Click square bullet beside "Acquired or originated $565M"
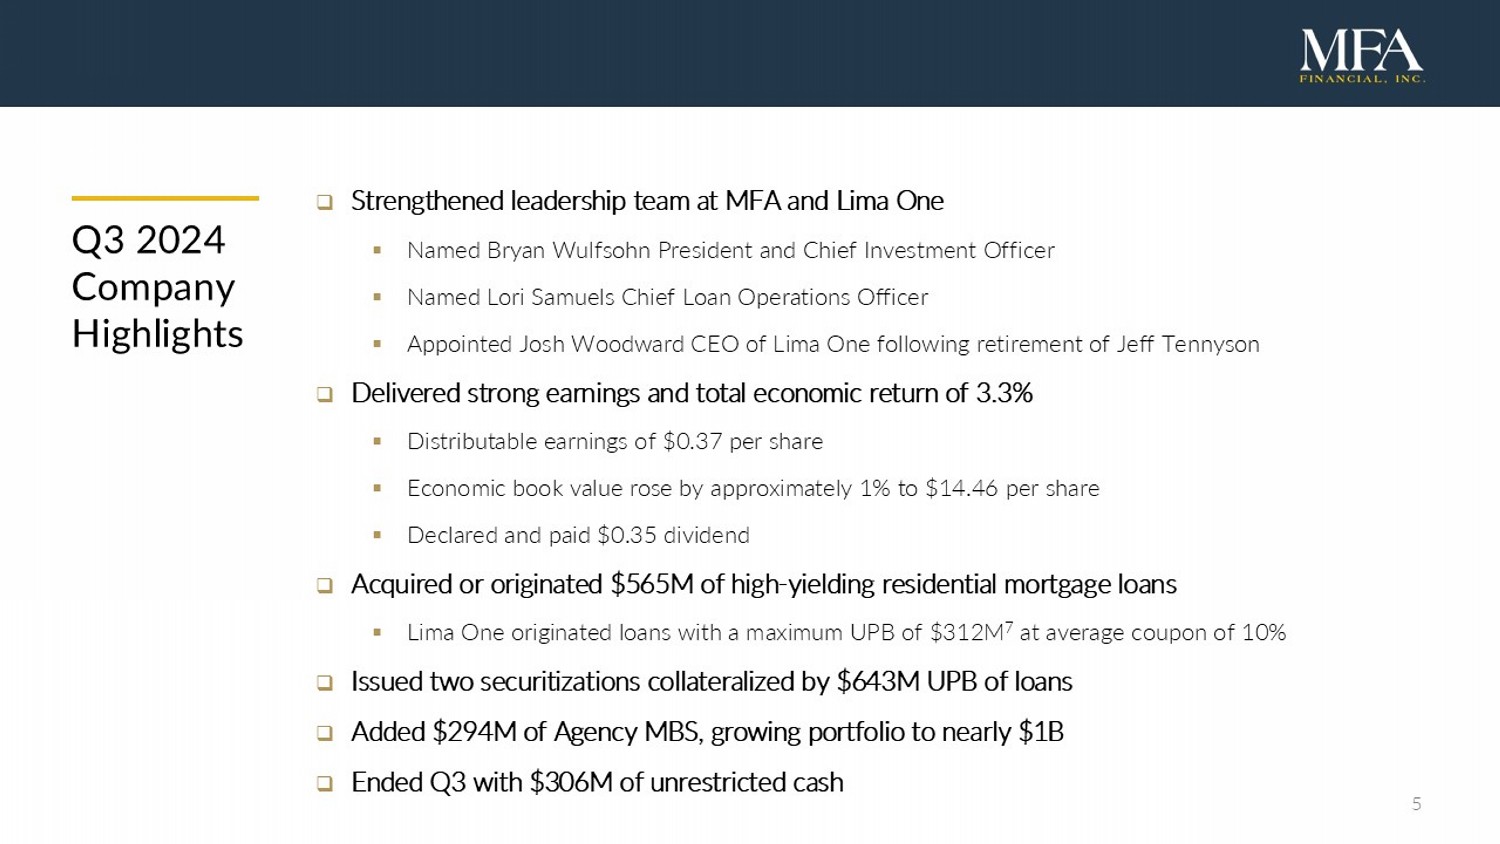Screen dimensions: 1500x844 point(325,585)
